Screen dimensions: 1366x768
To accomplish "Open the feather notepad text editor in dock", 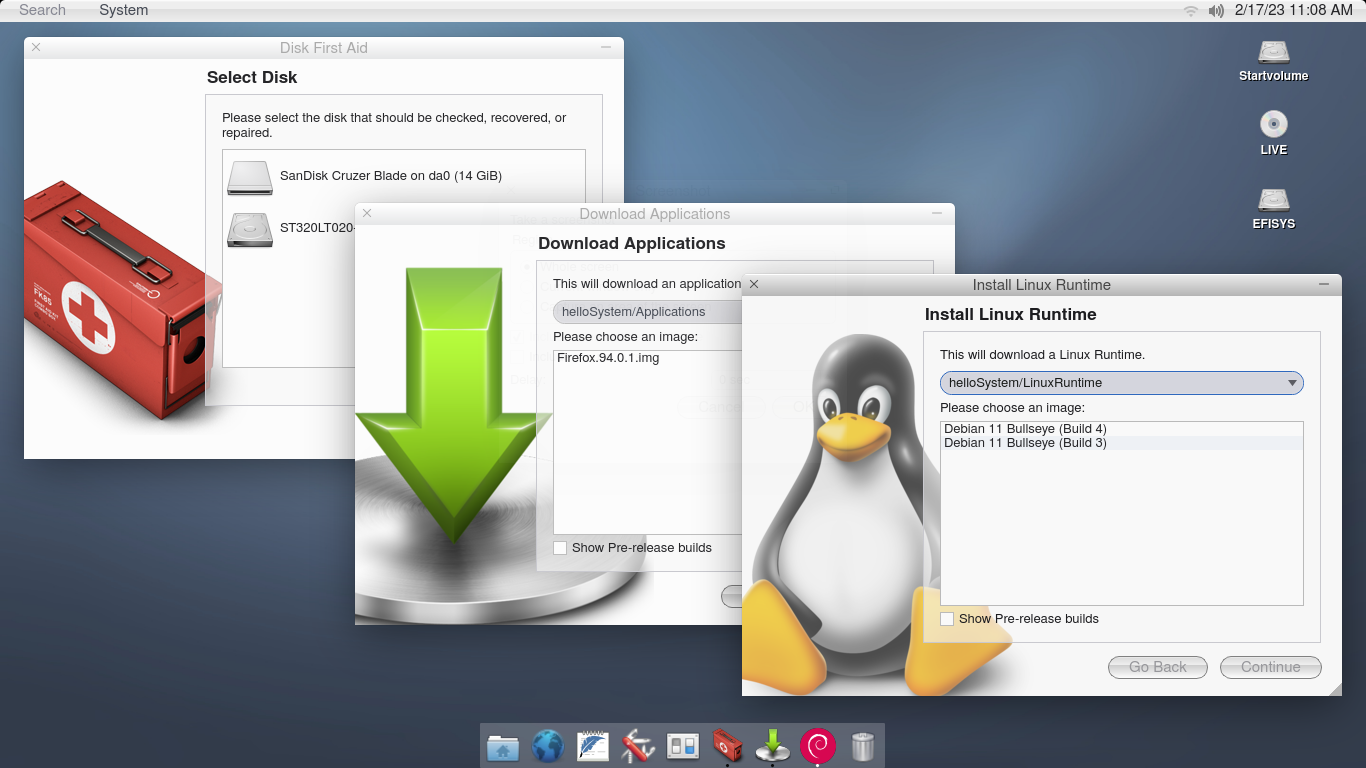I will [593, 746].
